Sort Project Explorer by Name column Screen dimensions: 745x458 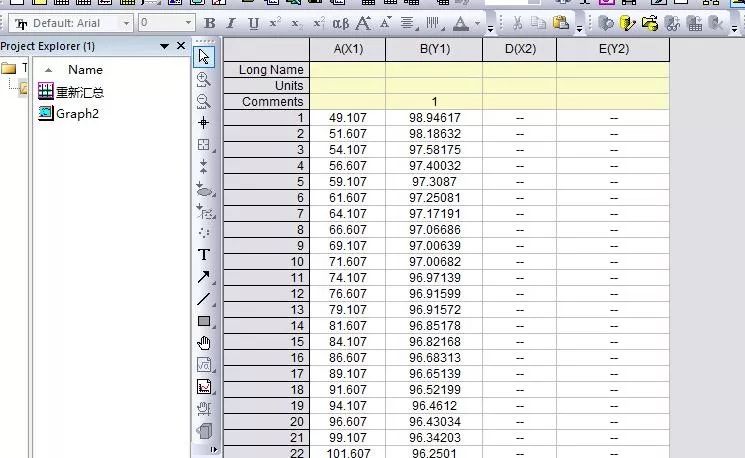tap(85, 69)
